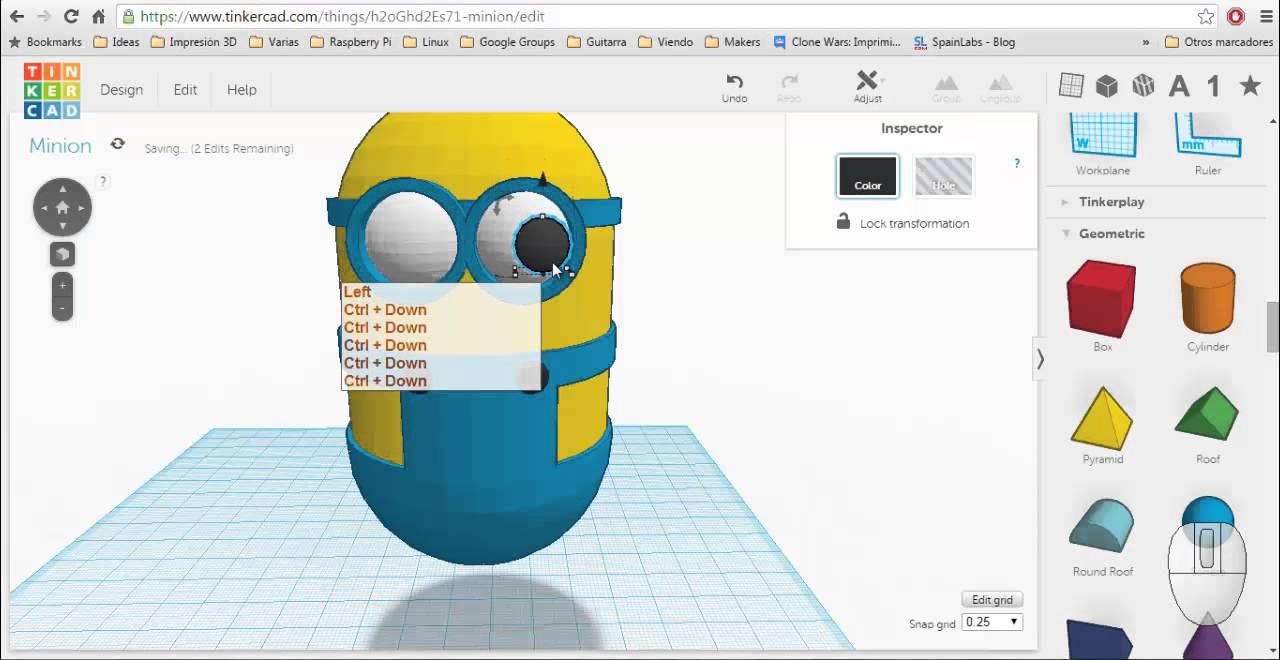This screenshot has height=660, width=1280.
Task: Select the Workplane tool
Action: coord(1102,140)
